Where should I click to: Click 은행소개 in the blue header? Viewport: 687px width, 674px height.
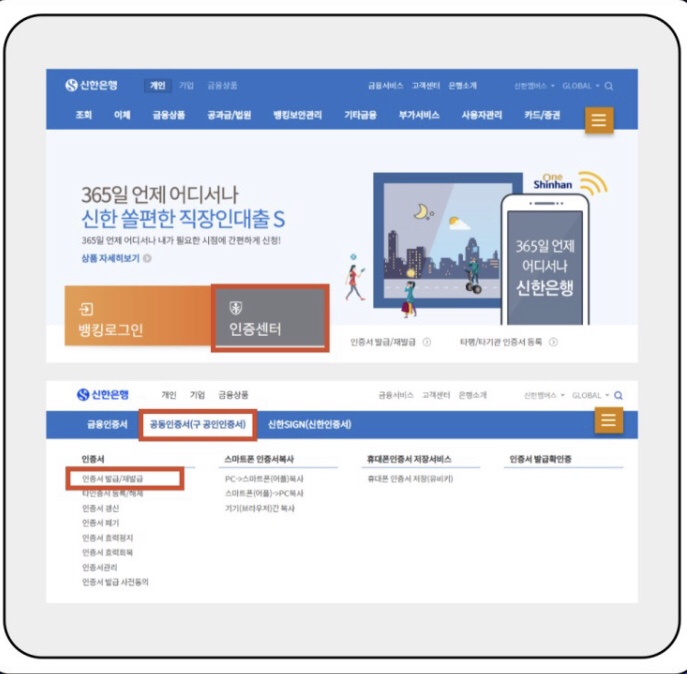[463, 85]
